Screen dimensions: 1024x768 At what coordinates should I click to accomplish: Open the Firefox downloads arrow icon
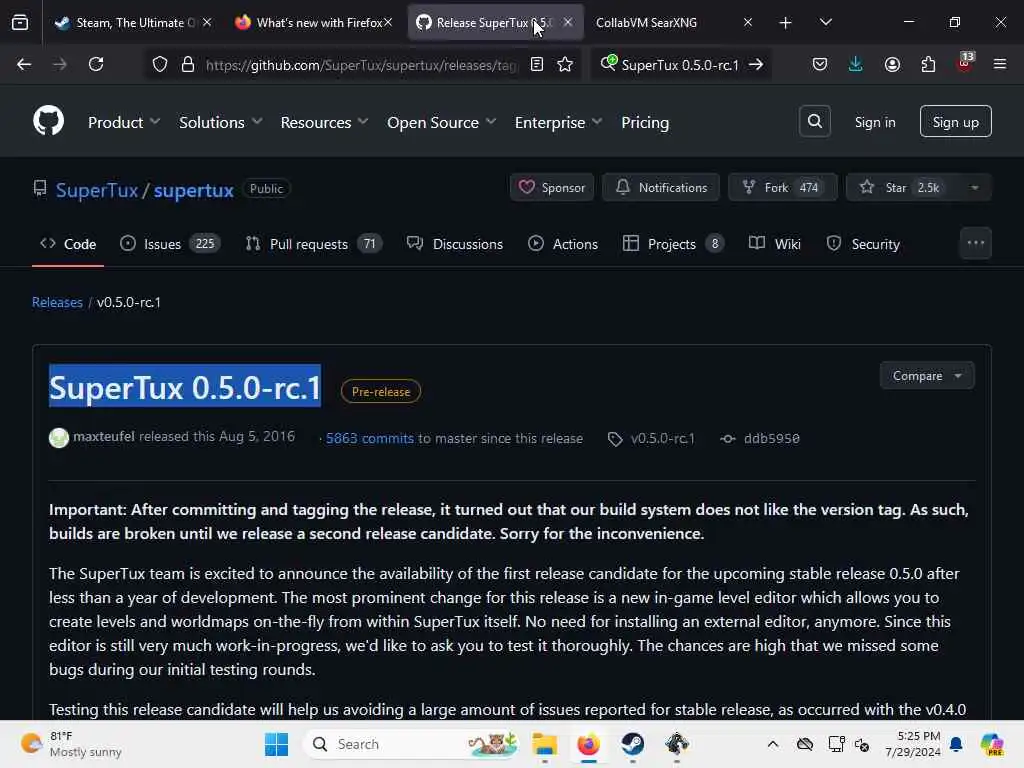[856, 65]
